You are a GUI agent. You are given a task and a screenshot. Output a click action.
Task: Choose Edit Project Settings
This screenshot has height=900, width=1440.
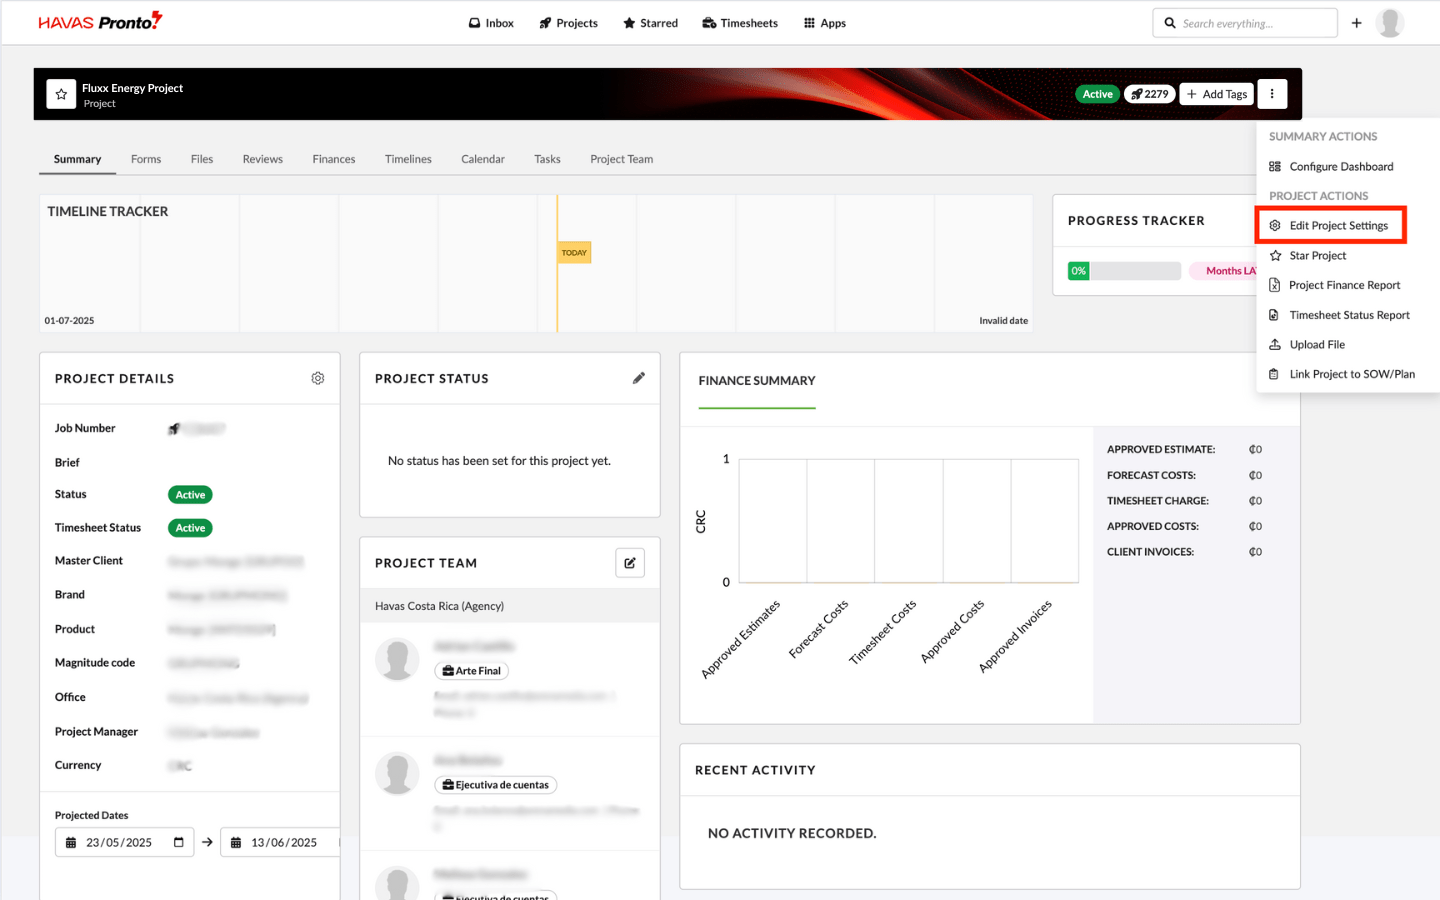point(1331,226)
